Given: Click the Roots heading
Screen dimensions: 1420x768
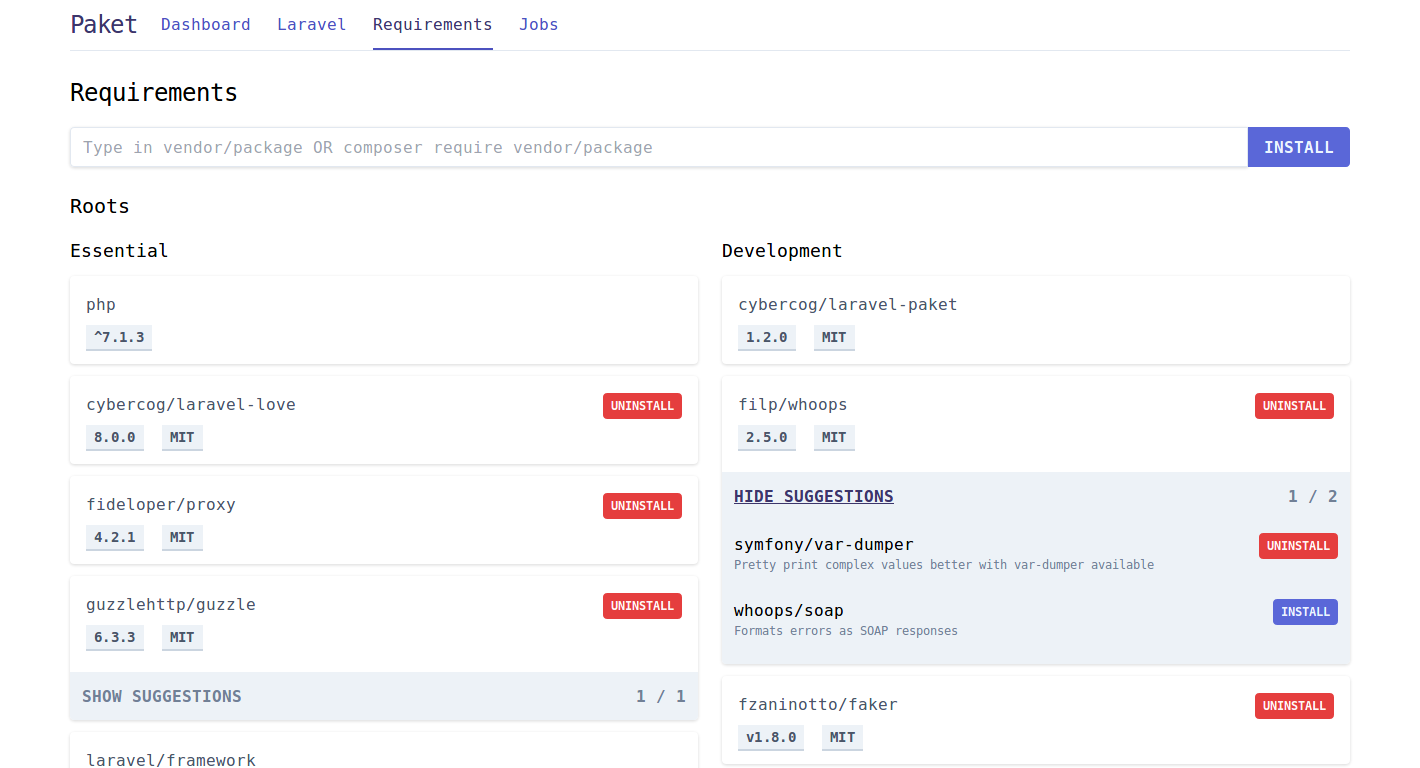Looking at the screenshot, I should 100,207.
